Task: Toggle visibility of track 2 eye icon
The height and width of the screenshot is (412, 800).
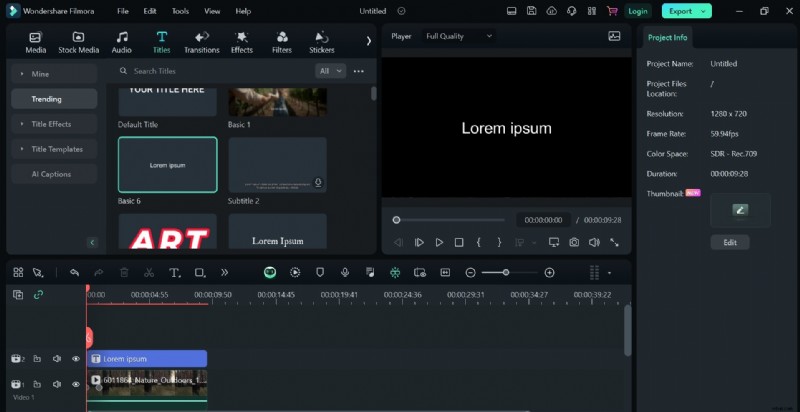Action: pos(76,359)
